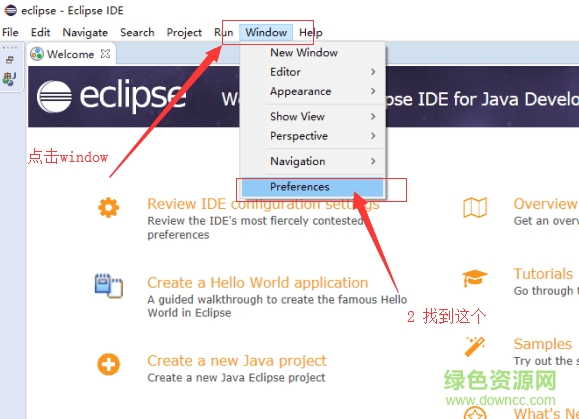Click the Tutorials graduation cap icon

click(x=475, y=278)
